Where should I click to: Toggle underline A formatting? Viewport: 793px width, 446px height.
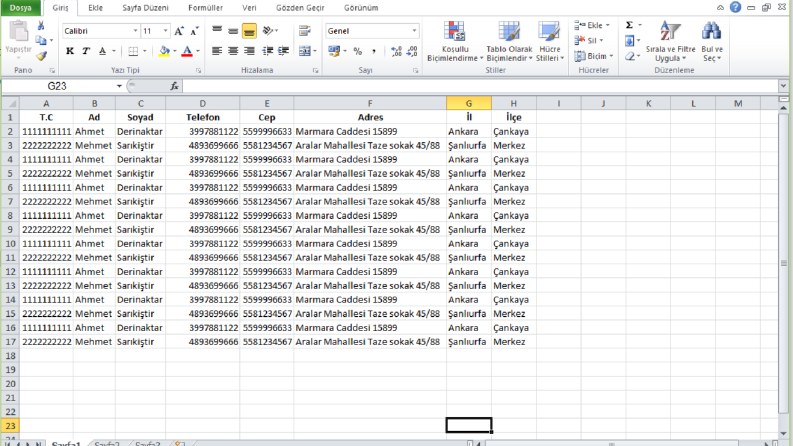(x=103, y=51)
